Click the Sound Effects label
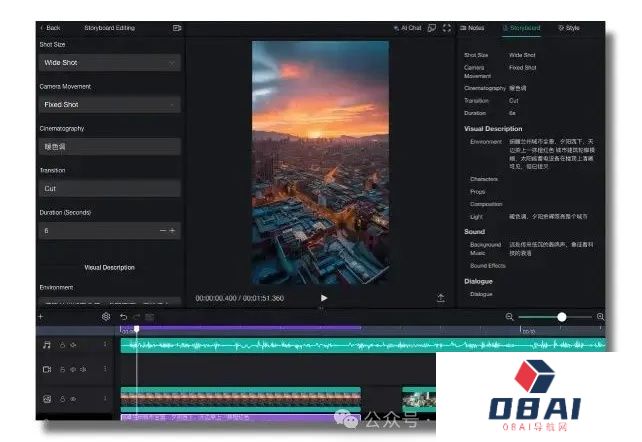The width and height of the screenshot is (642, 442). click(488, 266)
